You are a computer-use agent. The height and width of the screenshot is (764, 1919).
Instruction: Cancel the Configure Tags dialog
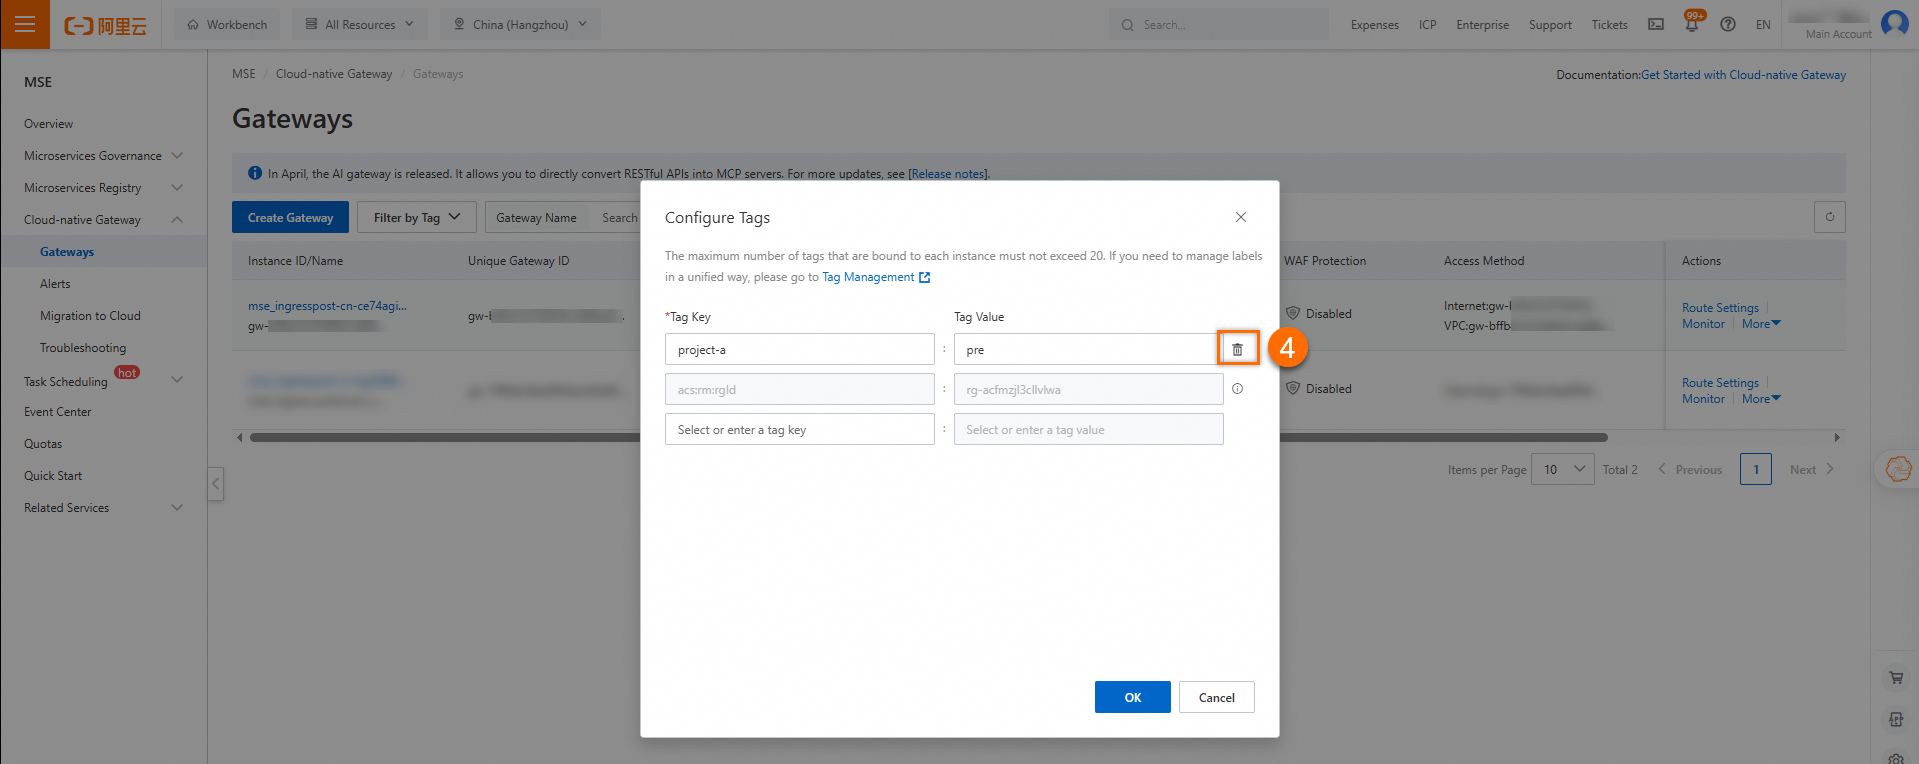1216,697
